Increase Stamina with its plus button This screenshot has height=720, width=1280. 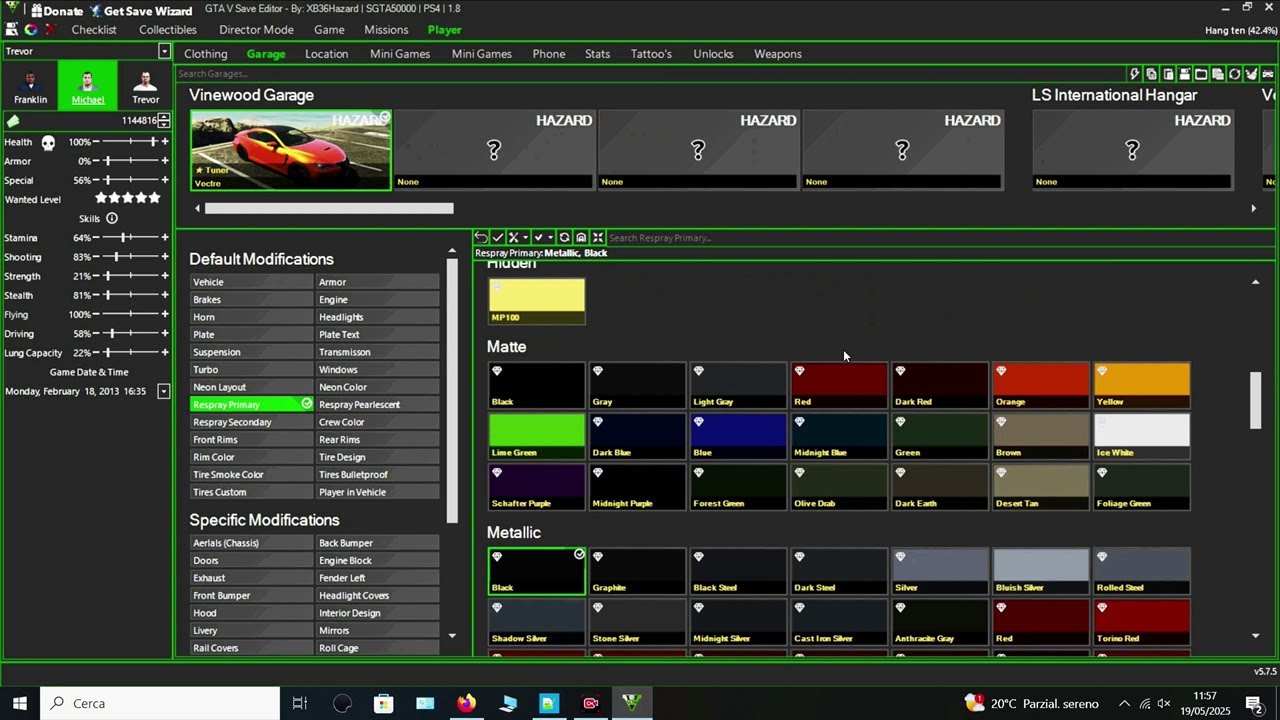(x=165, y=238)
